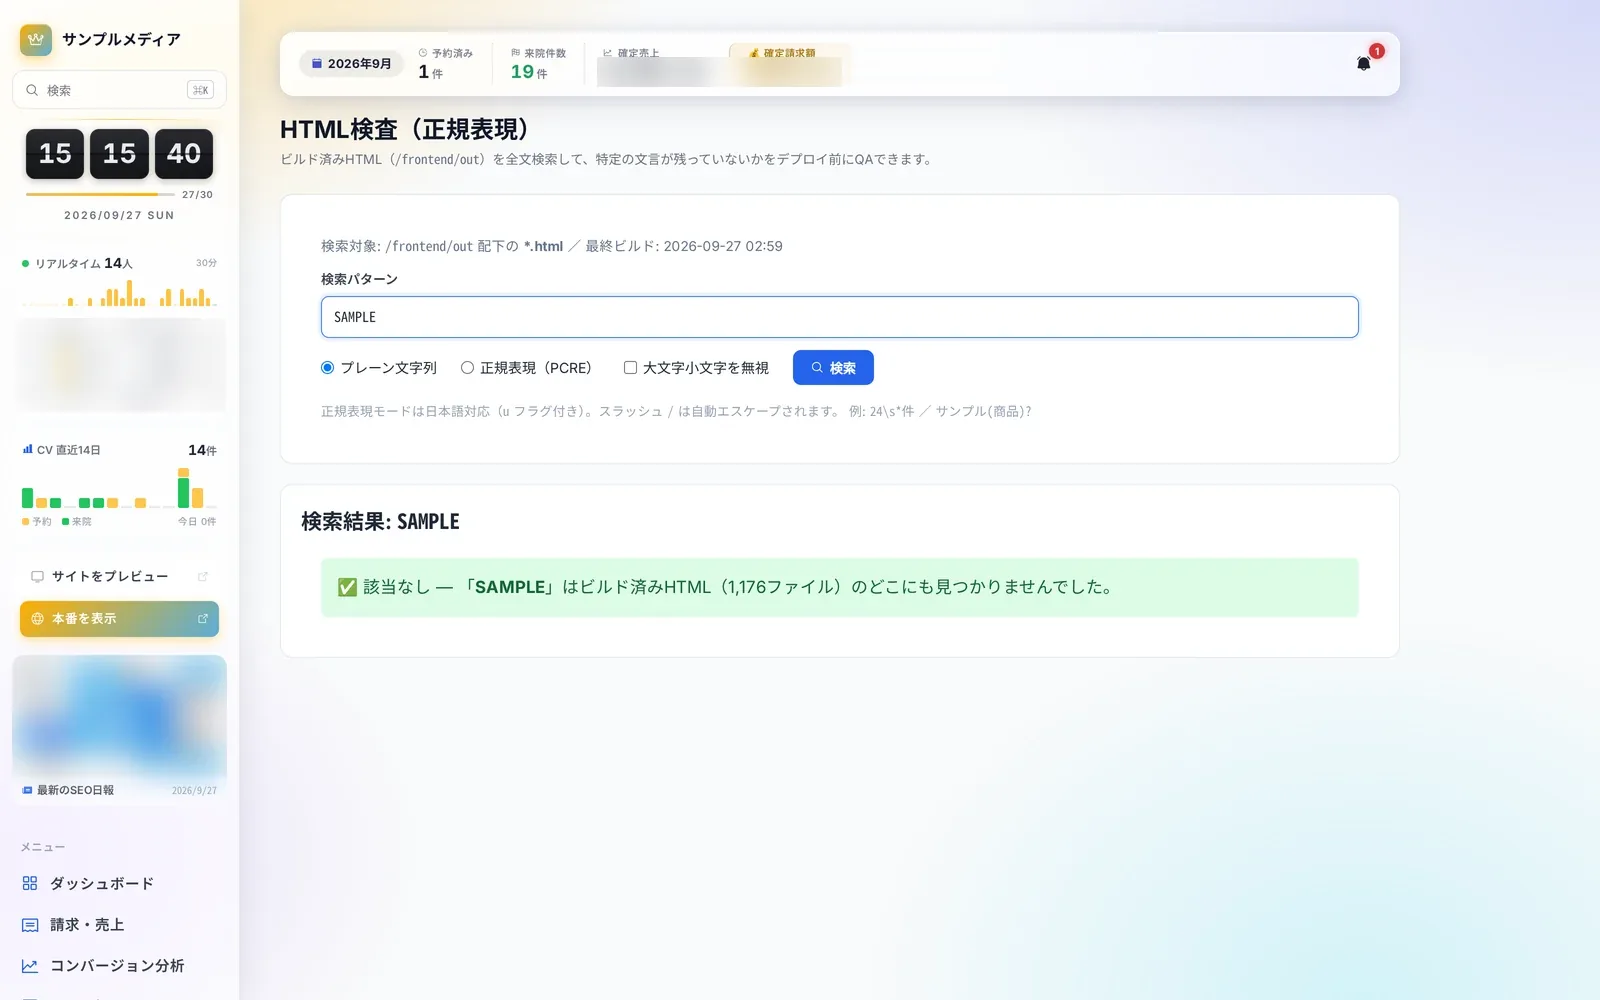
Task: Click the 確定請求額 label
Action: pyautogui.click(x=790, y=53)
